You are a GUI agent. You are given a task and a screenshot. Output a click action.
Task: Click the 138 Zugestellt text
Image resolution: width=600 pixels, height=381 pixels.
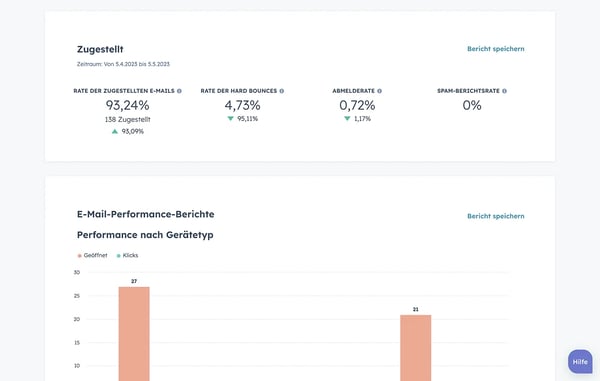coord(127,120)
